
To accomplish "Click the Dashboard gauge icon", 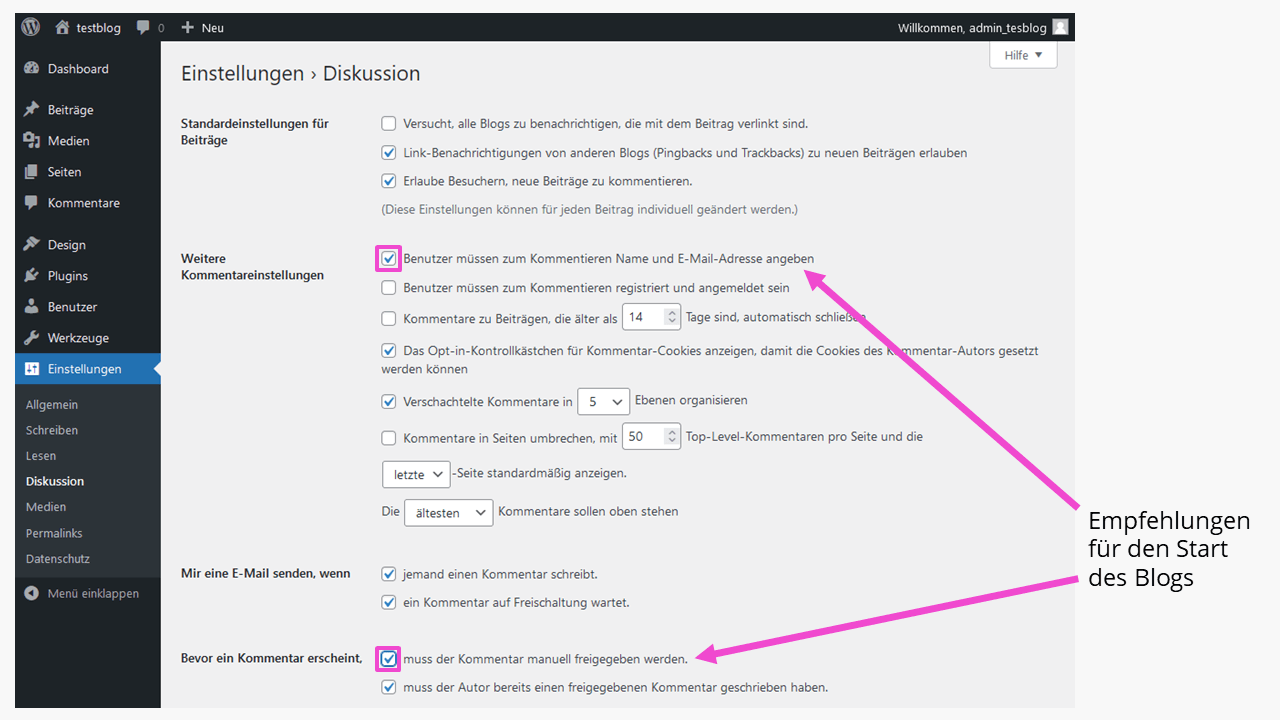I will [32, 69].
